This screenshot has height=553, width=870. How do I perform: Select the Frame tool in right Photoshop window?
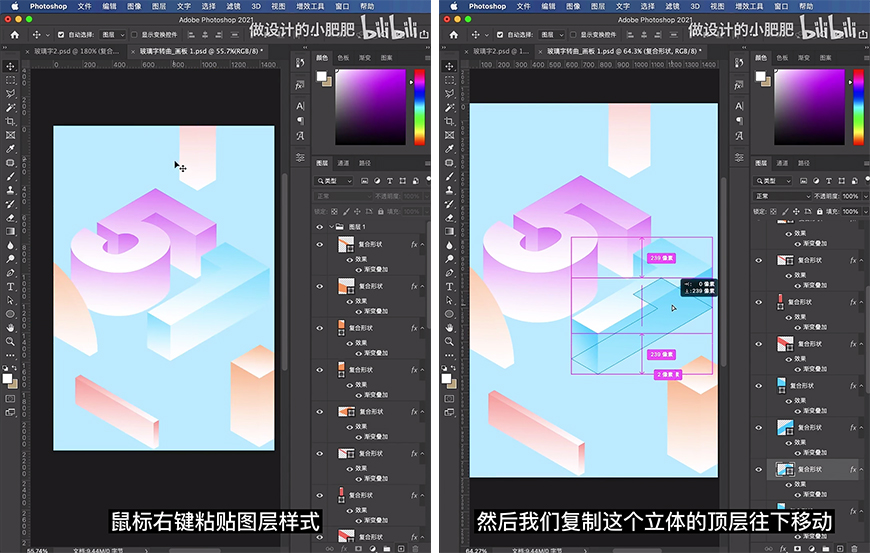449,135
